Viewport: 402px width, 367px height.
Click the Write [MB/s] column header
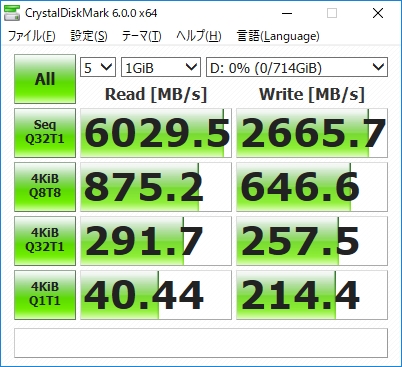click(312, 94)
